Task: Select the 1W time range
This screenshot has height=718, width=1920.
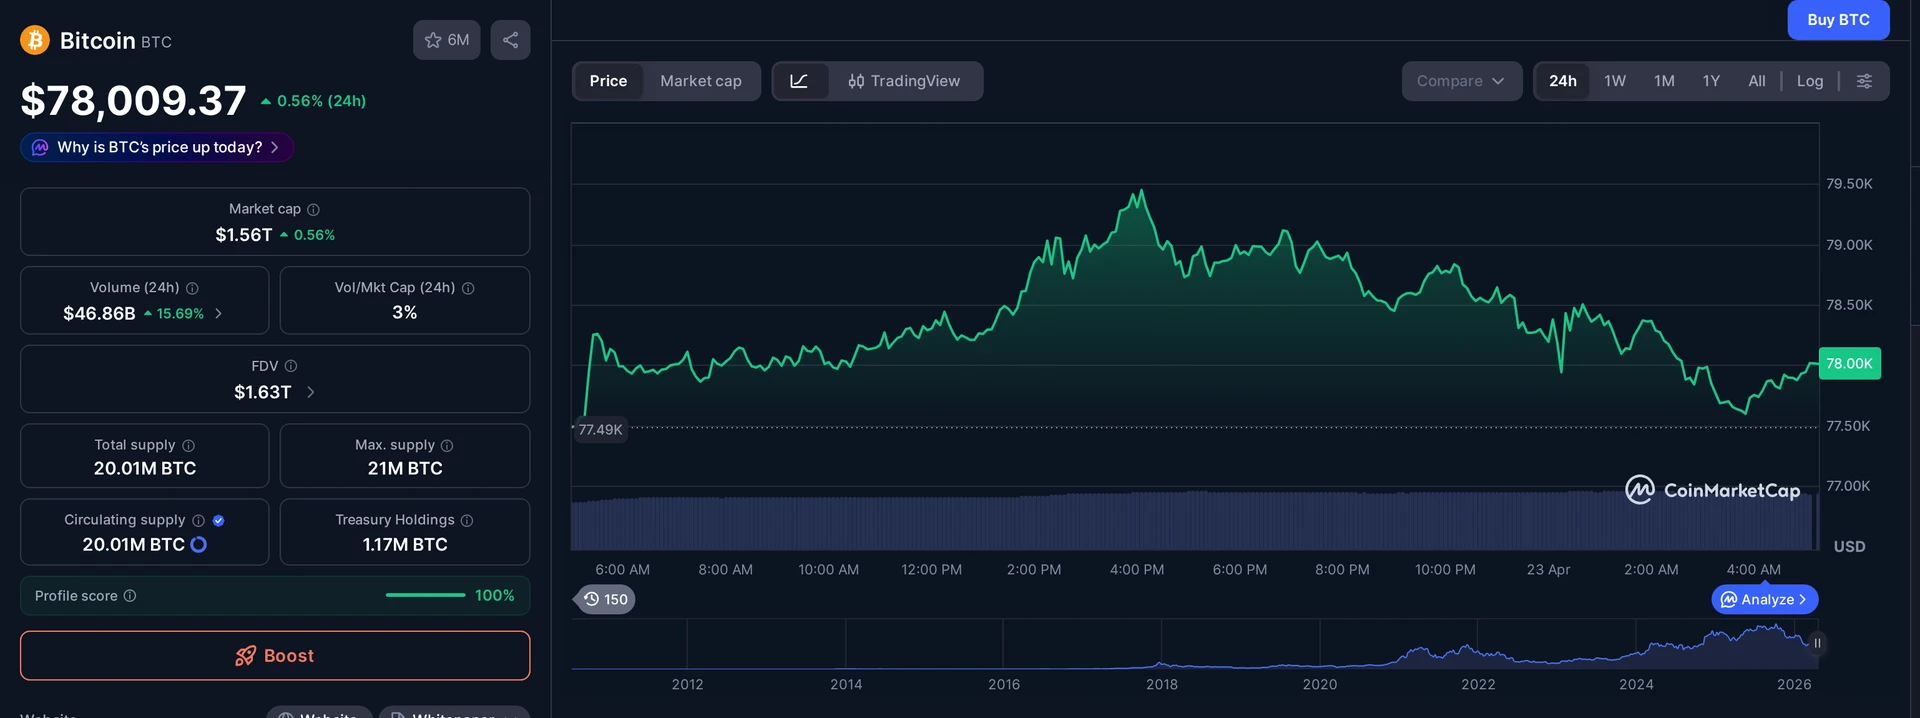Action: [1615, 81]
